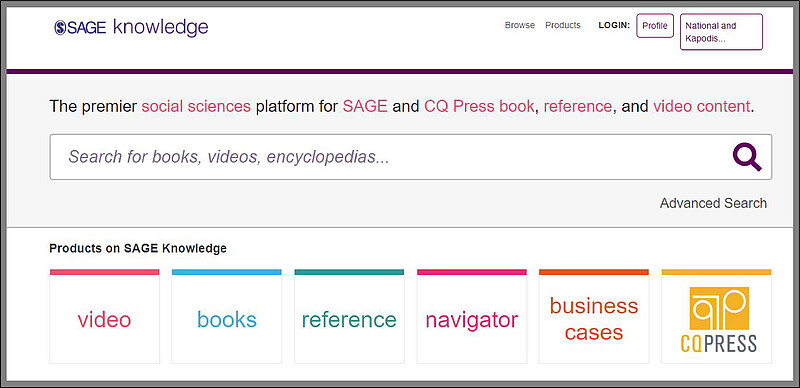Click the magnifying glass search icon
Image resolution: width=800 pixels, height=388 pixels.
[747, 157]
